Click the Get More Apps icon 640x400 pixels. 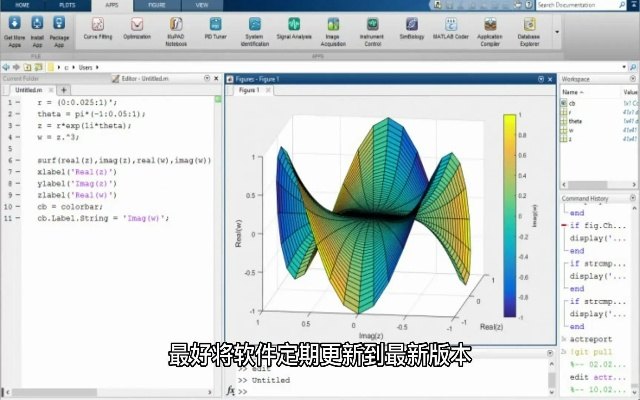coord(14,28)
